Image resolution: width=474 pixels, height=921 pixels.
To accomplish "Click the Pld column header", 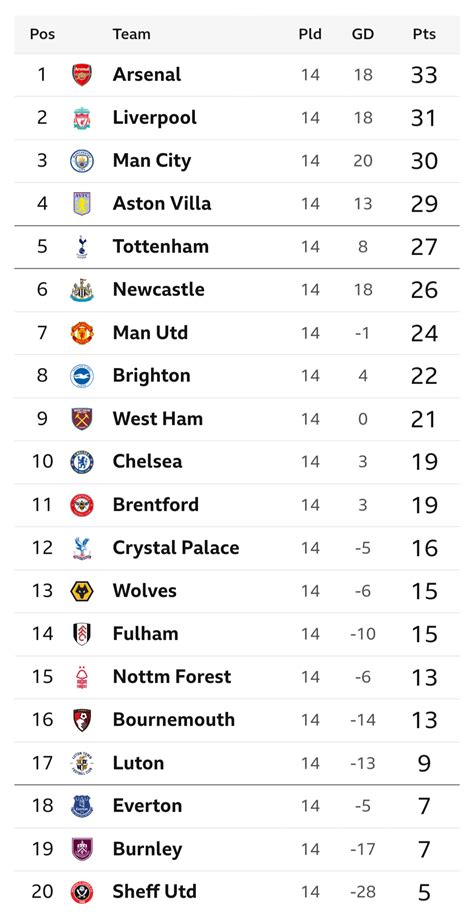I will pyautogui.click(x=310, y=34).
